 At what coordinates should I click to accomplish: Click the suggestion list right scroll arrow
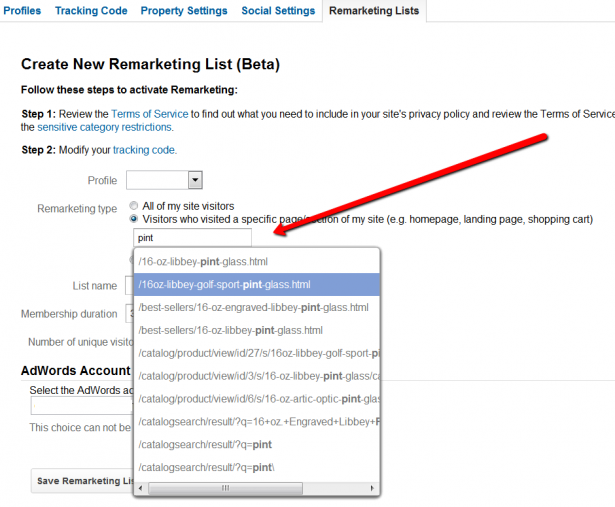372,488
